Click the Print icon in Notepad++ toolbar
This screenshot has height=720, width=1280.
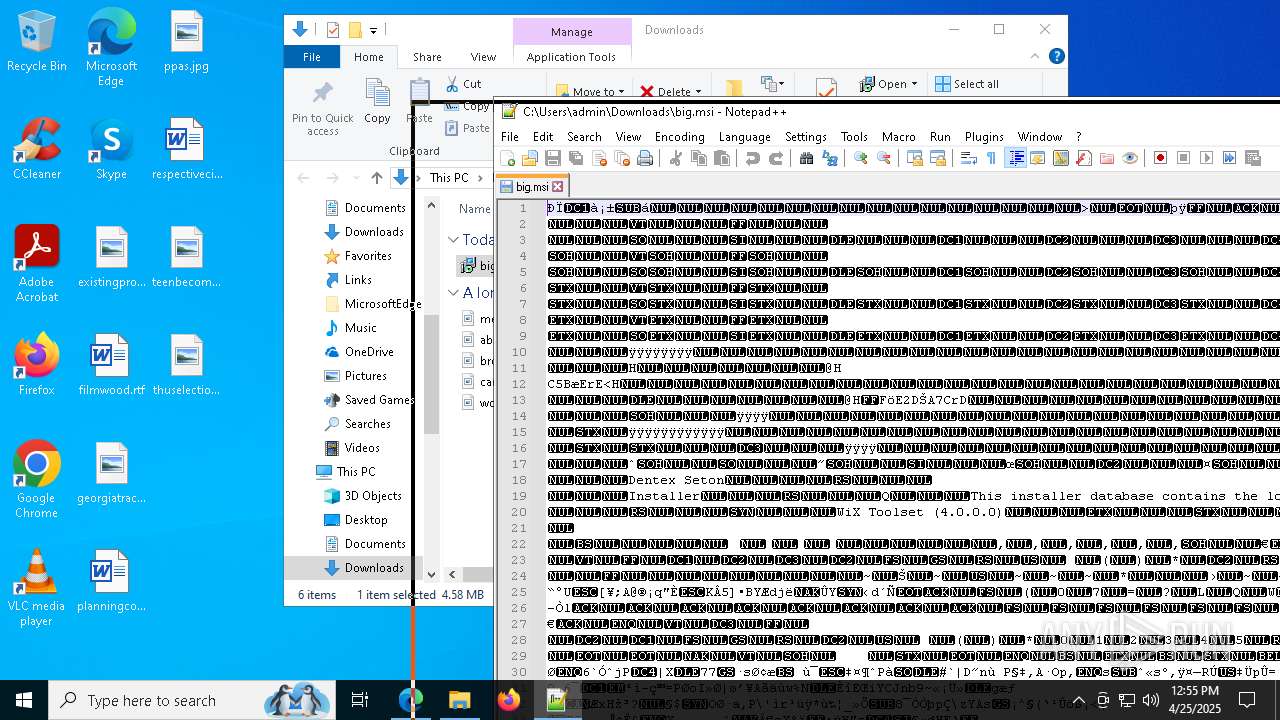645,158
